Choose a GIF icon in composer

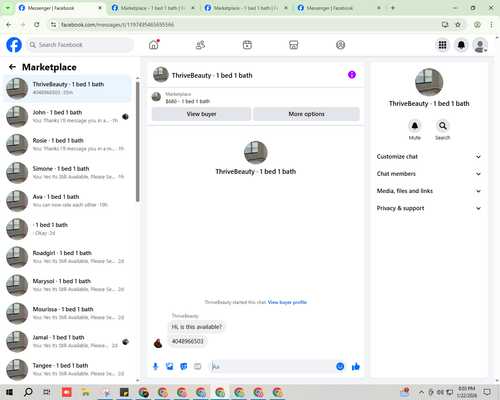coord(198,367)
